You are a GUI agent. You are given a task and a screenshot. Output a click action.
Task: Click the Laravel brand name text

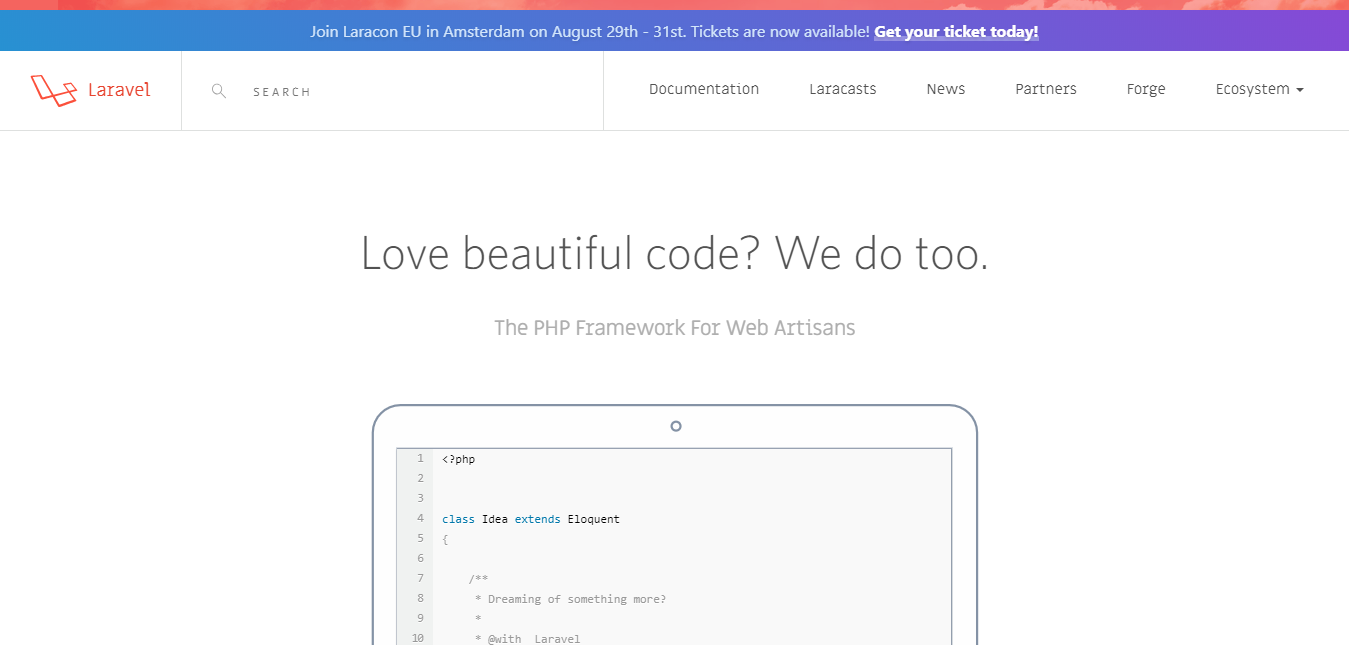point(119,90)
